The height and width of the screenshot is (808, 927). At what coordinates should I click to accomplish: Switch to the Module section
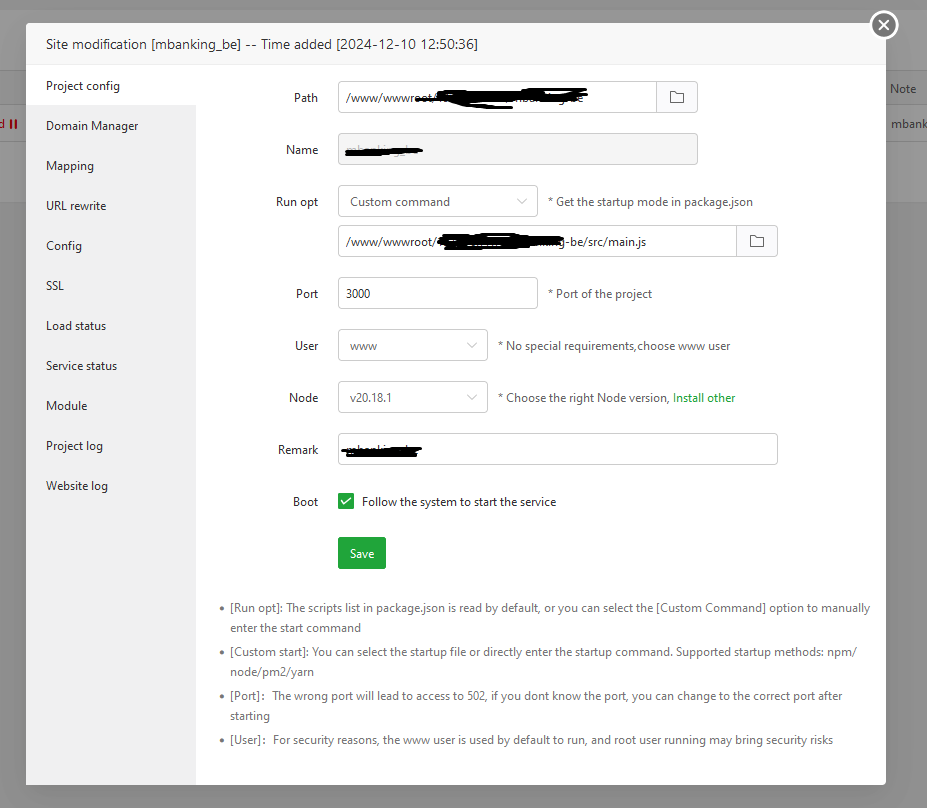click(x=66, y=405)
